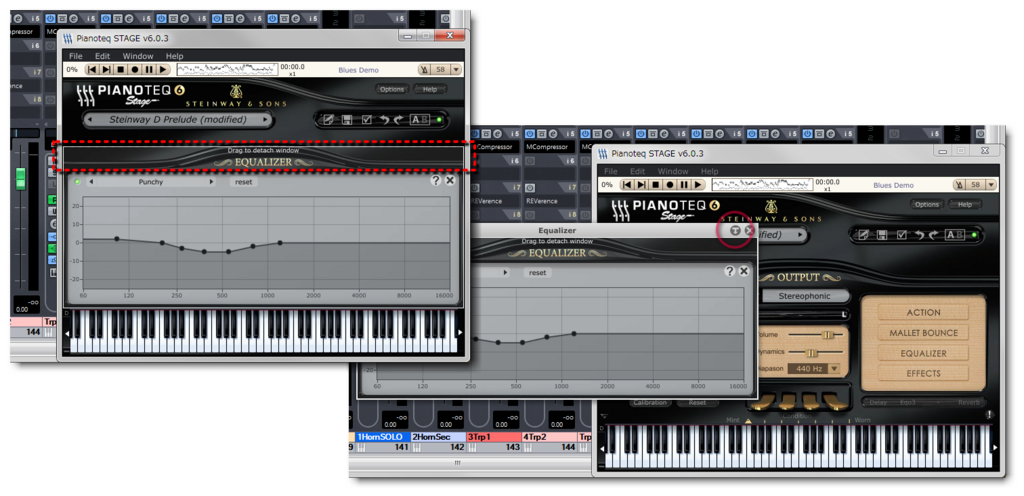The height and width of the screenshot is (496, 1024).
Task: Stop playback in right Pianoteq window
Action: tap(656, 185)
